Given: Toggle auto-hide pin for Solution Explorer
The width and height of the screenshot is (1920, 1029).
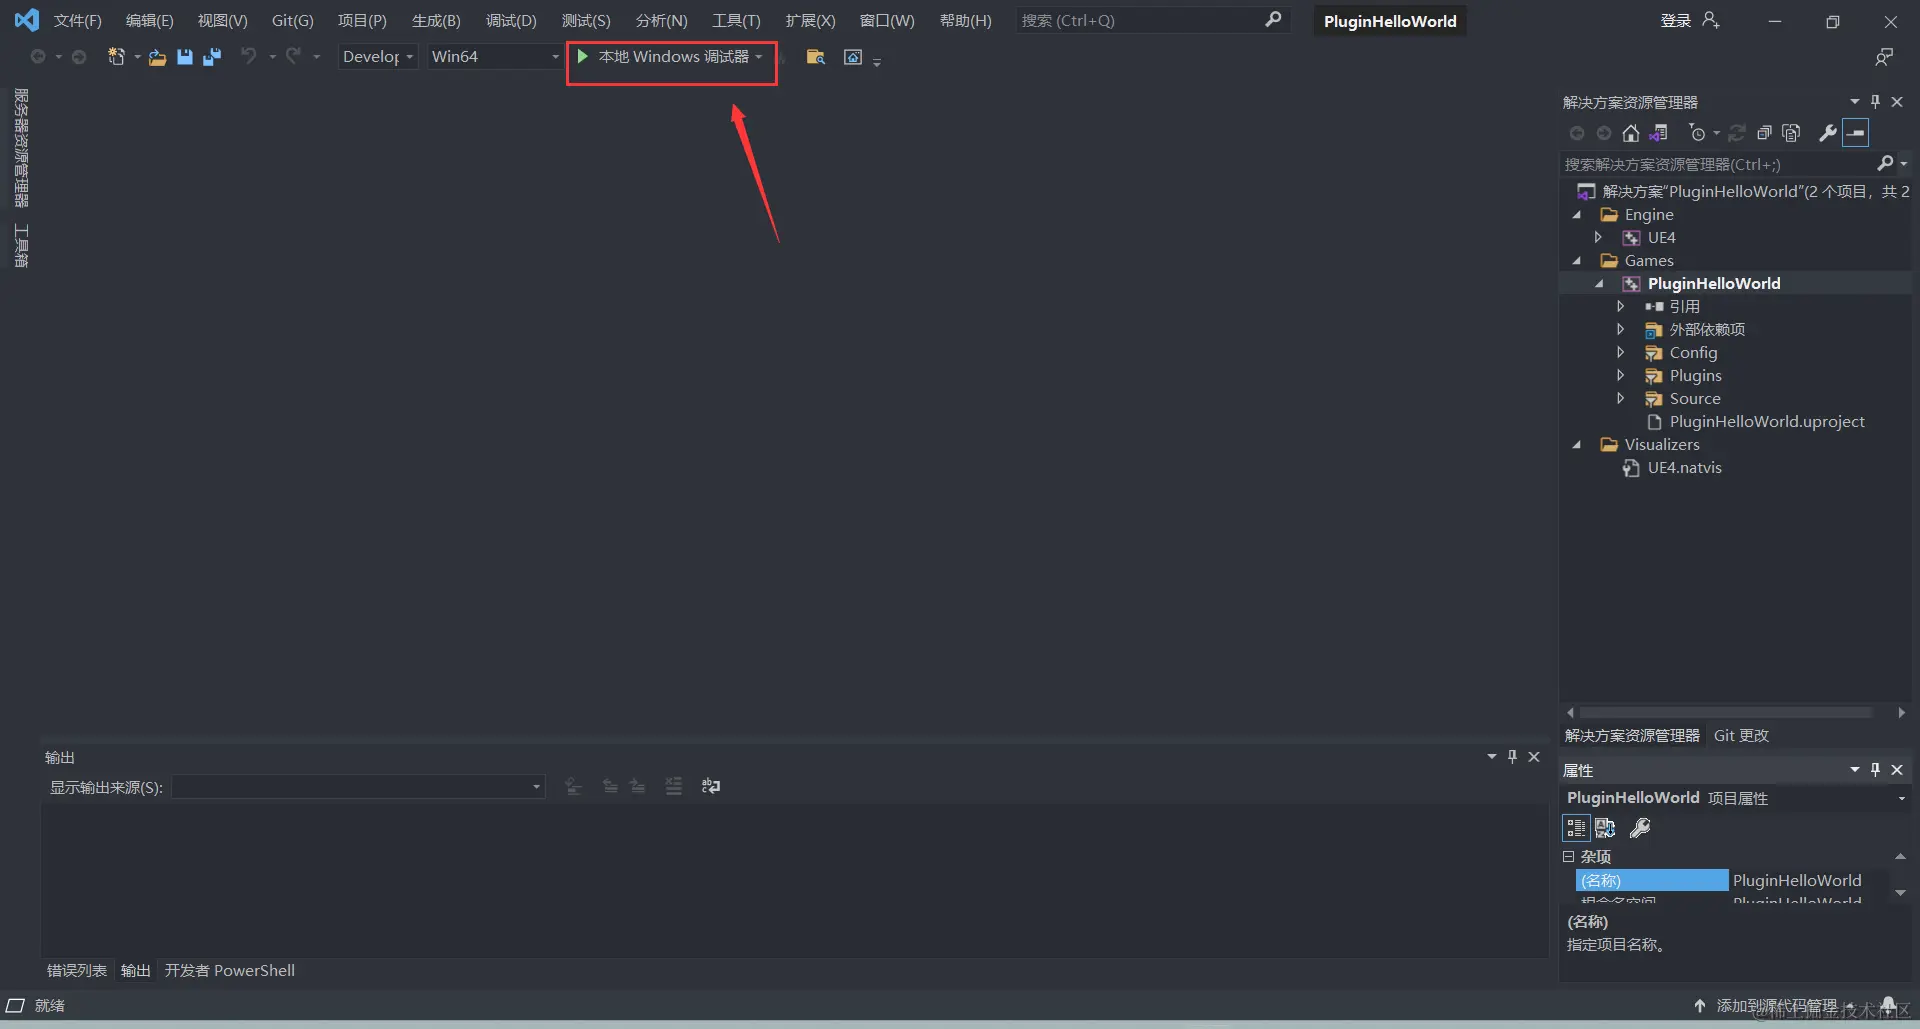Looking at the screenshot, I should [1876, 102].
